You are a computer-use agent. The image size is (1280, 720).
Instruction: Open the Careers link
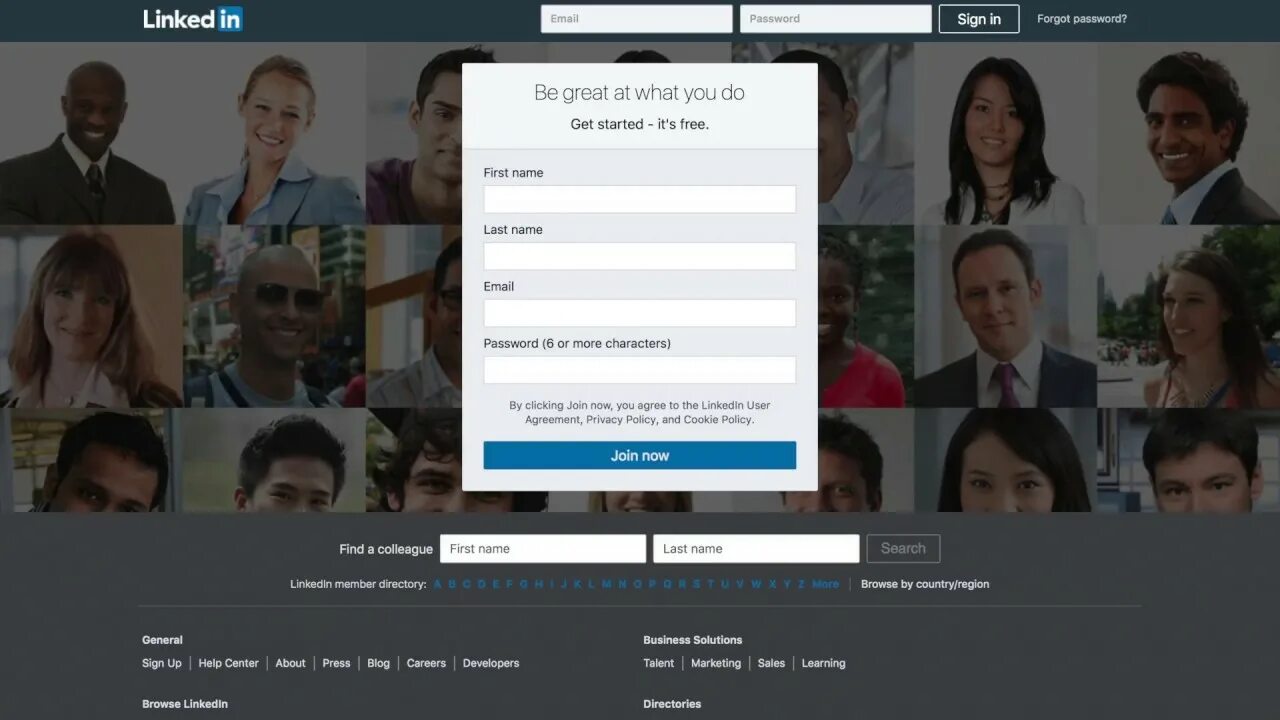coord(426,663)
